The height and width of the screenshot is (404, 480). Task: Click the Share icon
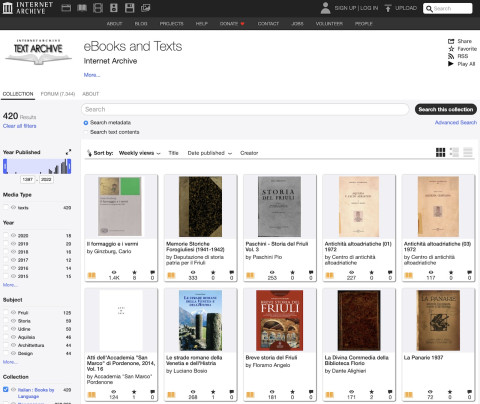coord(451,41)
